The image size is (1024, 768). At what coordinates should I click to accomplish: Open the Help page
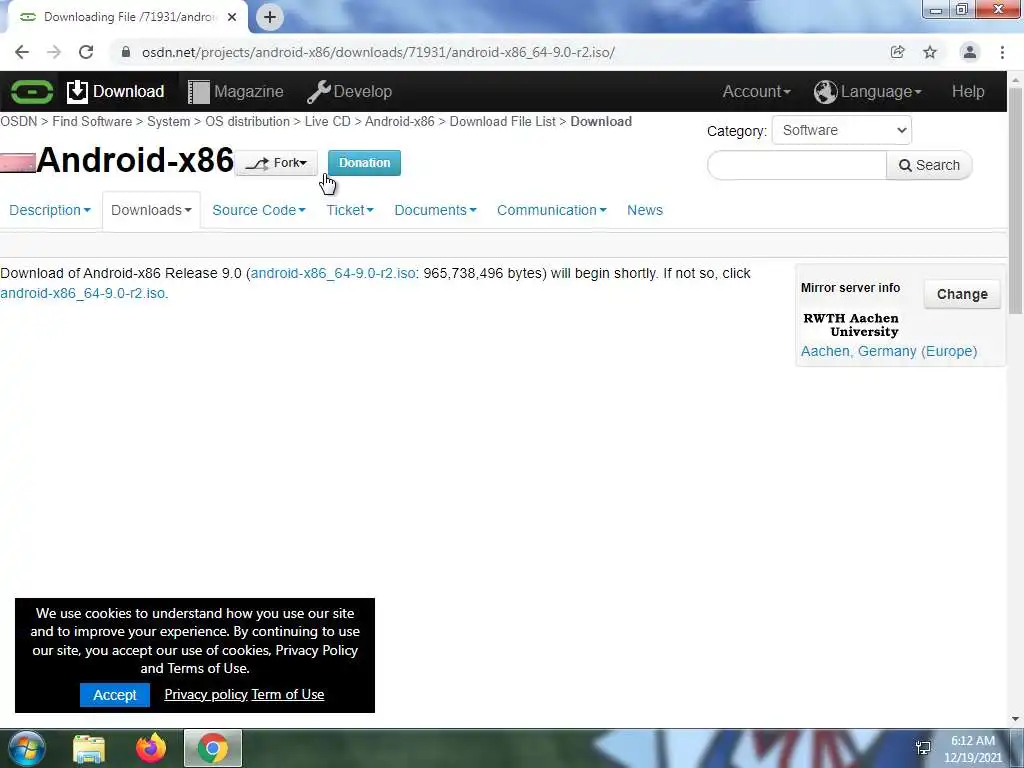[x=968, y=91]
